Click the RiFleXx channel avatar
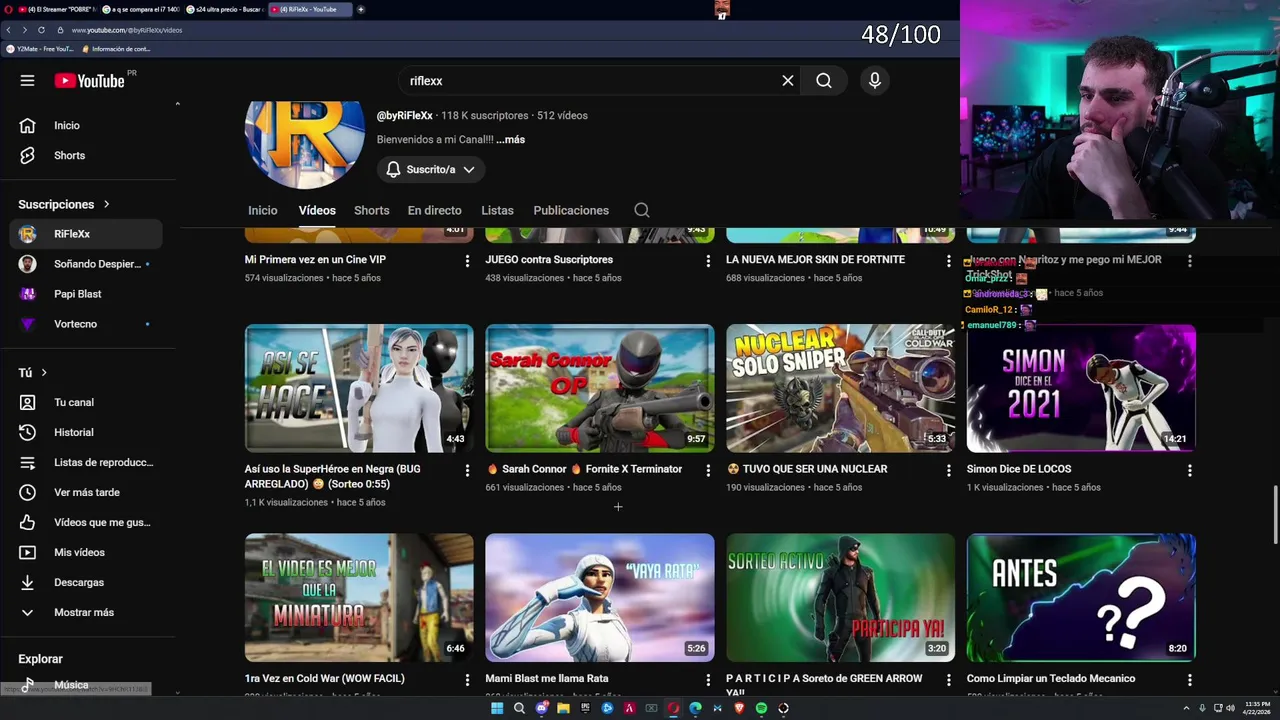Image resolution: width=1280 pixels, height=720 pixels. pyautogui.click(x=305, y=144)
